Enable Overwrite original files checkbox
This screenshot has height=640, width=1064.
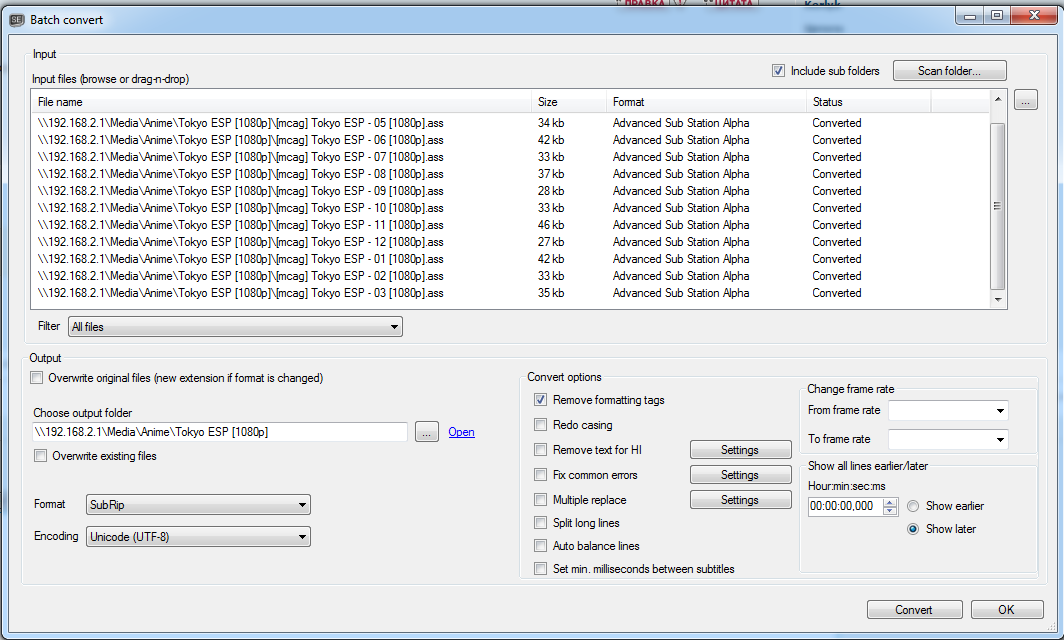[38, 378]
